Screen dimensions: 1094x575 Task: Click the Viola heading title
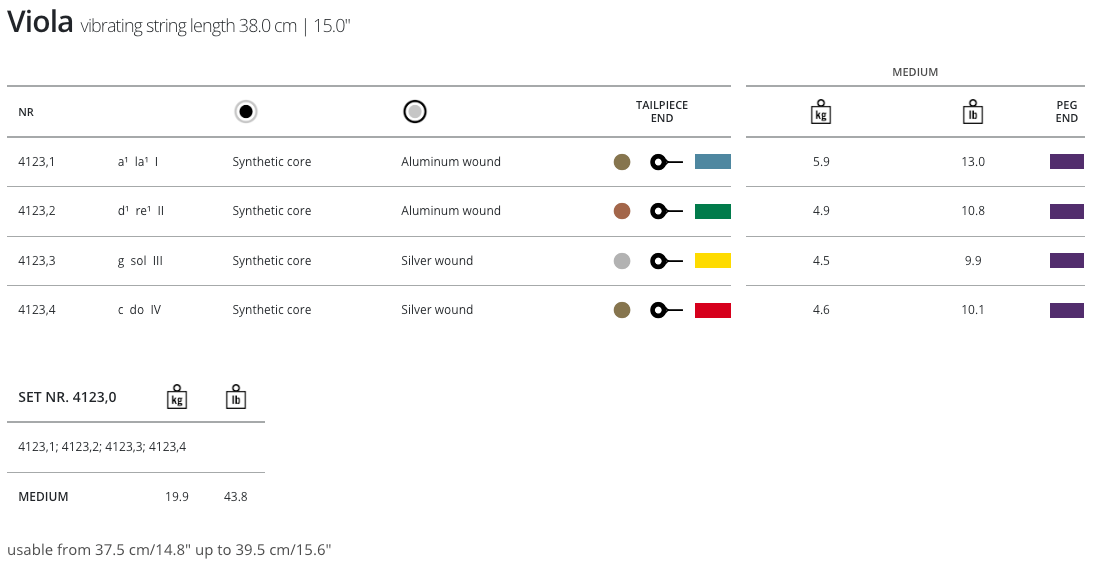[40, 24]
